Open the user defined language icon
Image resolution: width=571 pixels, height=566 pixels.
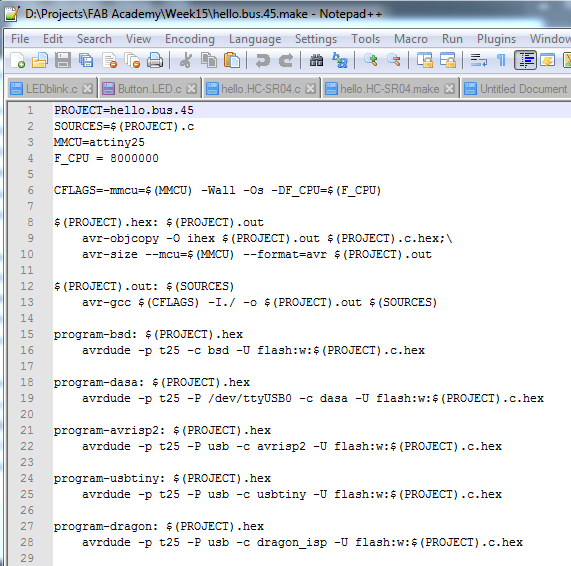(x=548, y=60)
